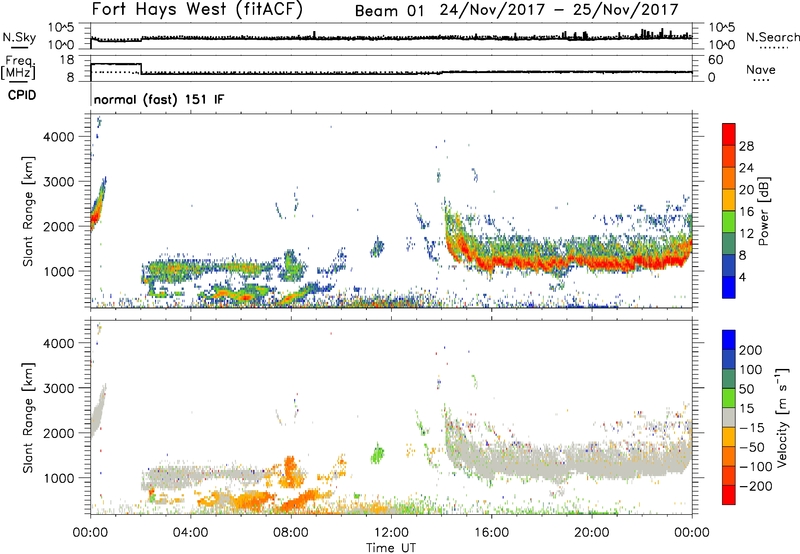Viewport: 800px width, 554px height.
Task: Click the '20:00' time axis tick
Action: 592,533
